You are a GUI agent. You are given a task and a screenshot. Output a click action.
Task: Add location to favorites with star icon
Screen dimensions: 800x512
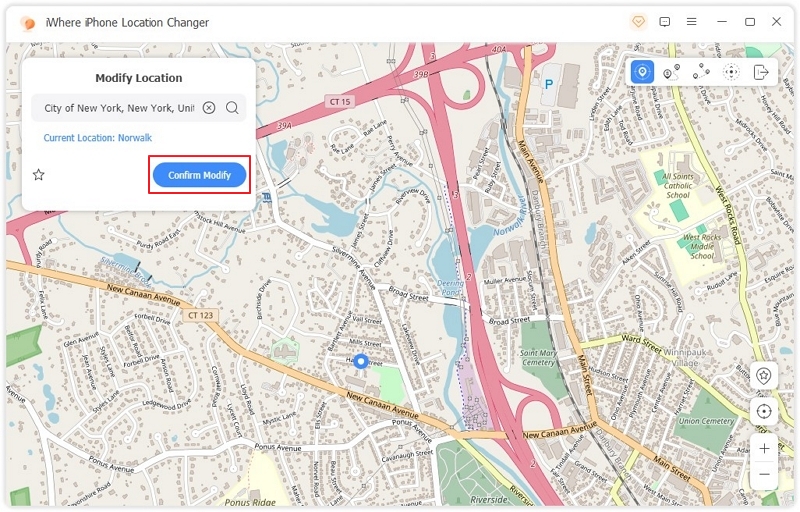click(39, 175)
